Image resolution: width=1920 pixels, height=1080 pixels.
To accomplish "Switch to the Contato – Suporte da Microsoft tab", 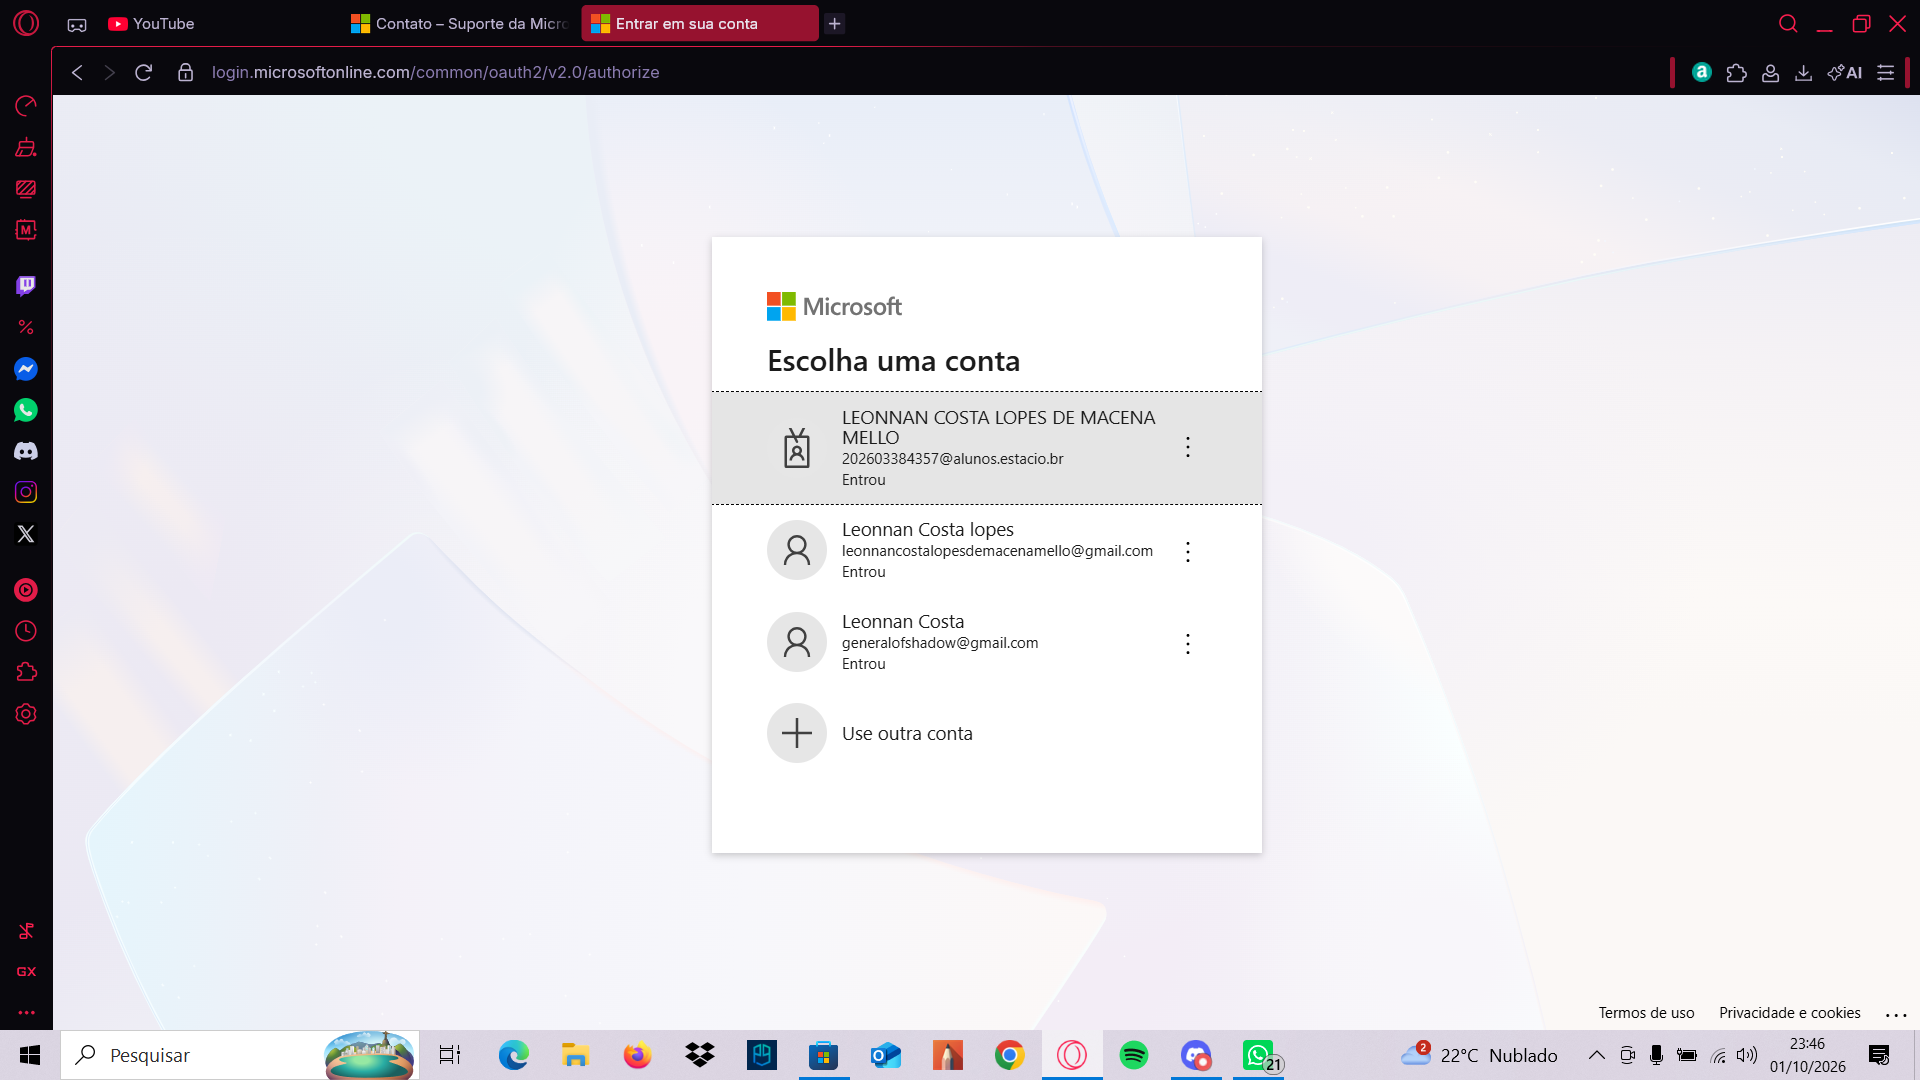I will 460,23.
